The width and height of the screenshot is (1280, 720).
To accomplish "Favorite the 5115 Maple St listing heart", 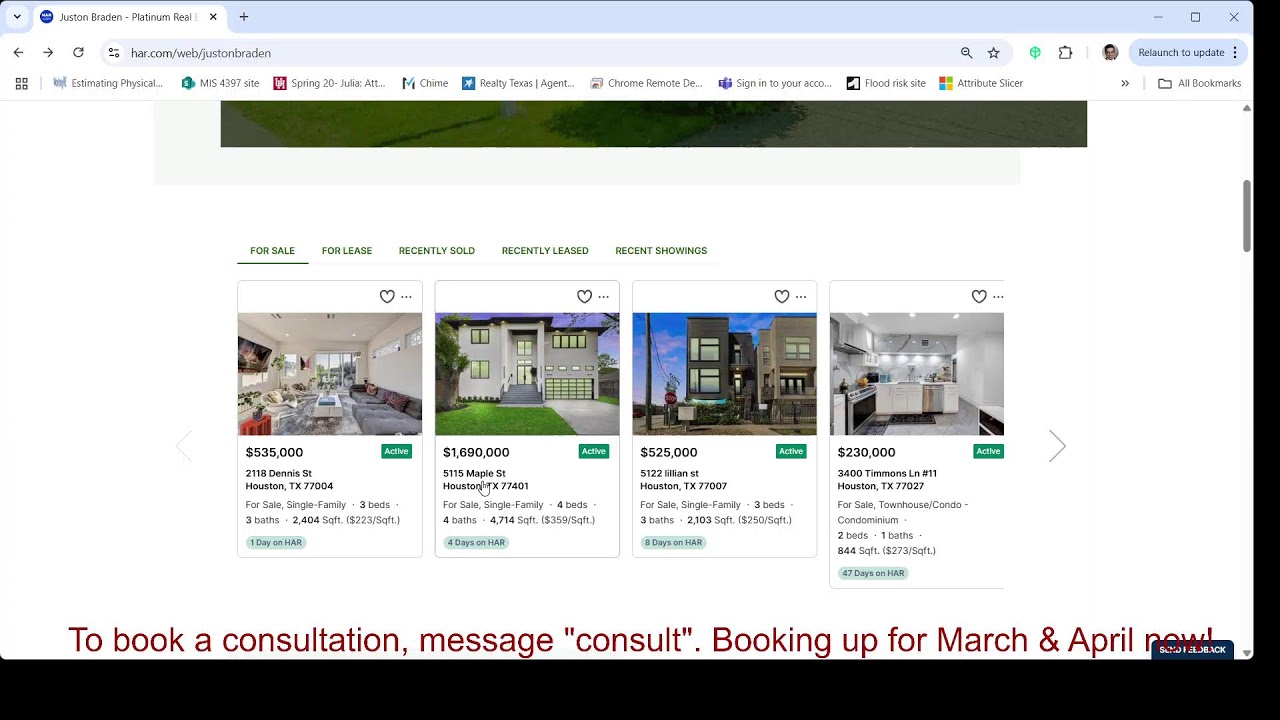I will click(x=584, y=297).
